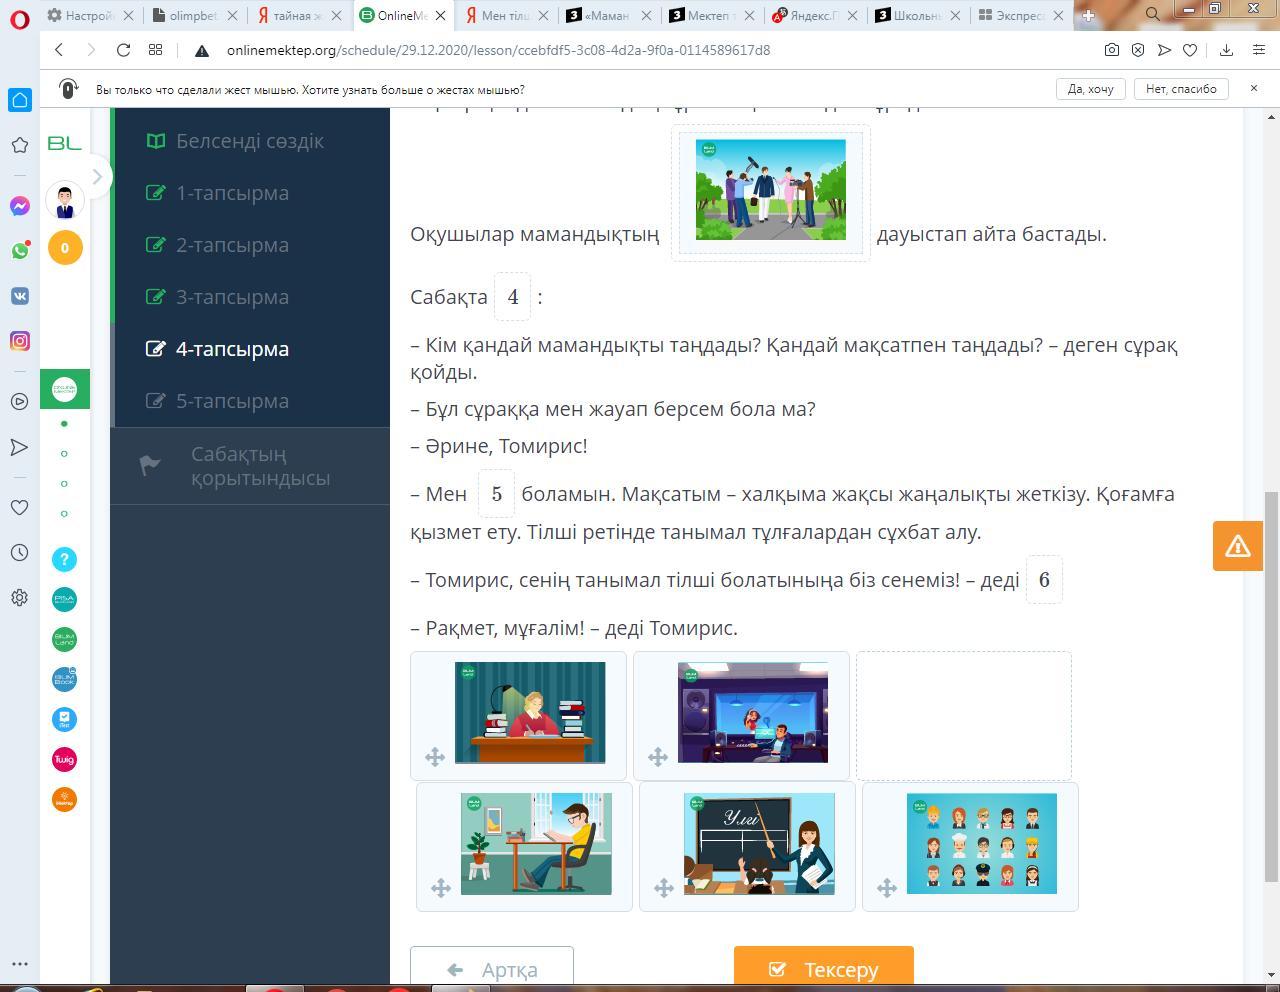1280x992 pixels.
Task: Open the sidebar three-dots menu
Action: 20,964
